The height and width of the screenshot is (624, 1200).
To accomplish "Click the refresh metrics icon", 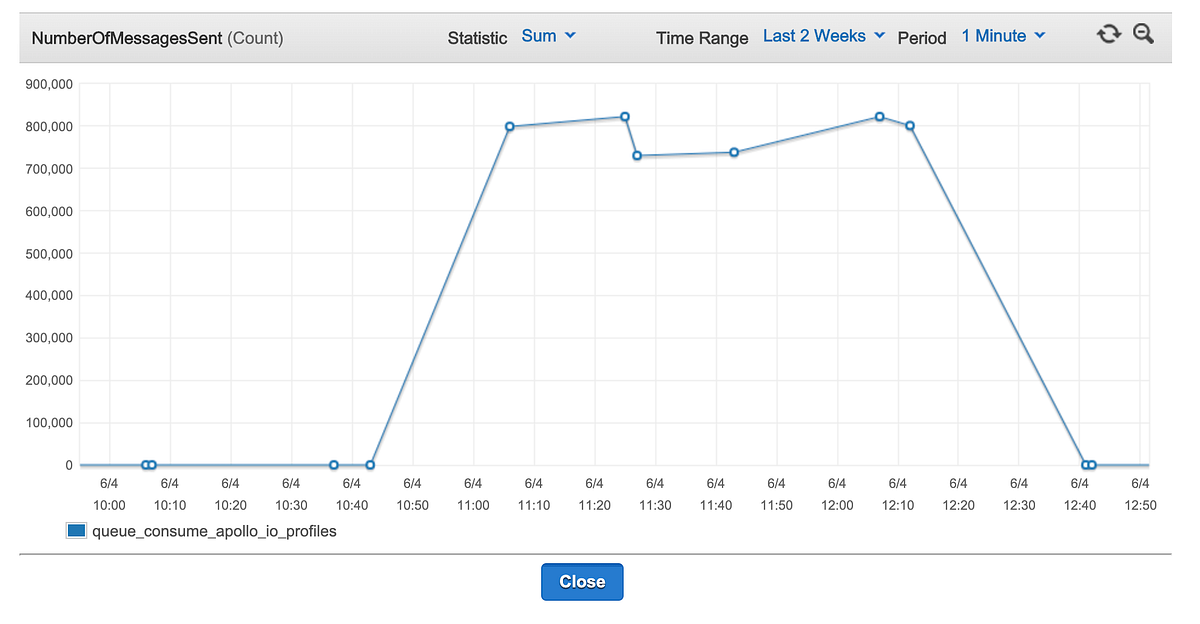I will [x=1108, y=33].
